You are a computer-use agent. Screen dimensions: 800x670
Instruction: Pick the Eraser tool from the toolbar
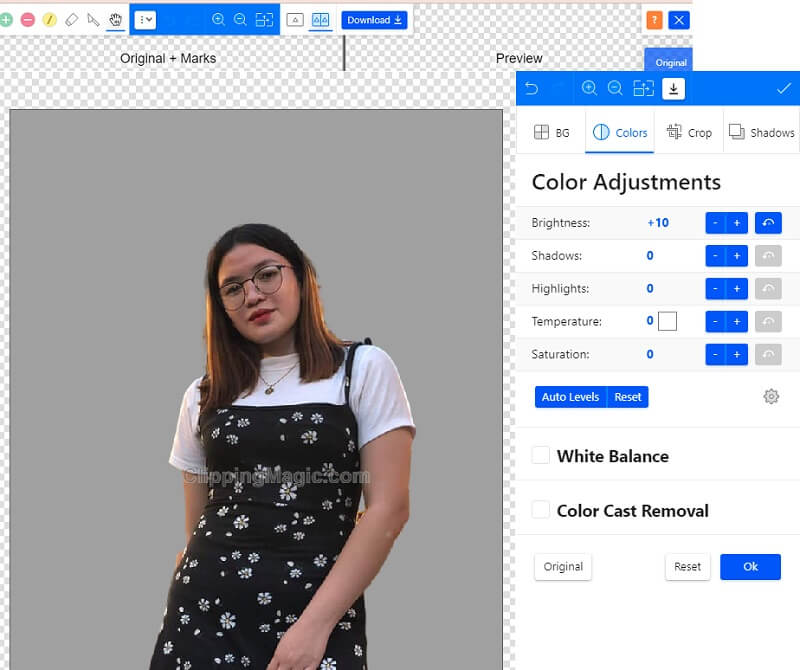click(70, 19)
